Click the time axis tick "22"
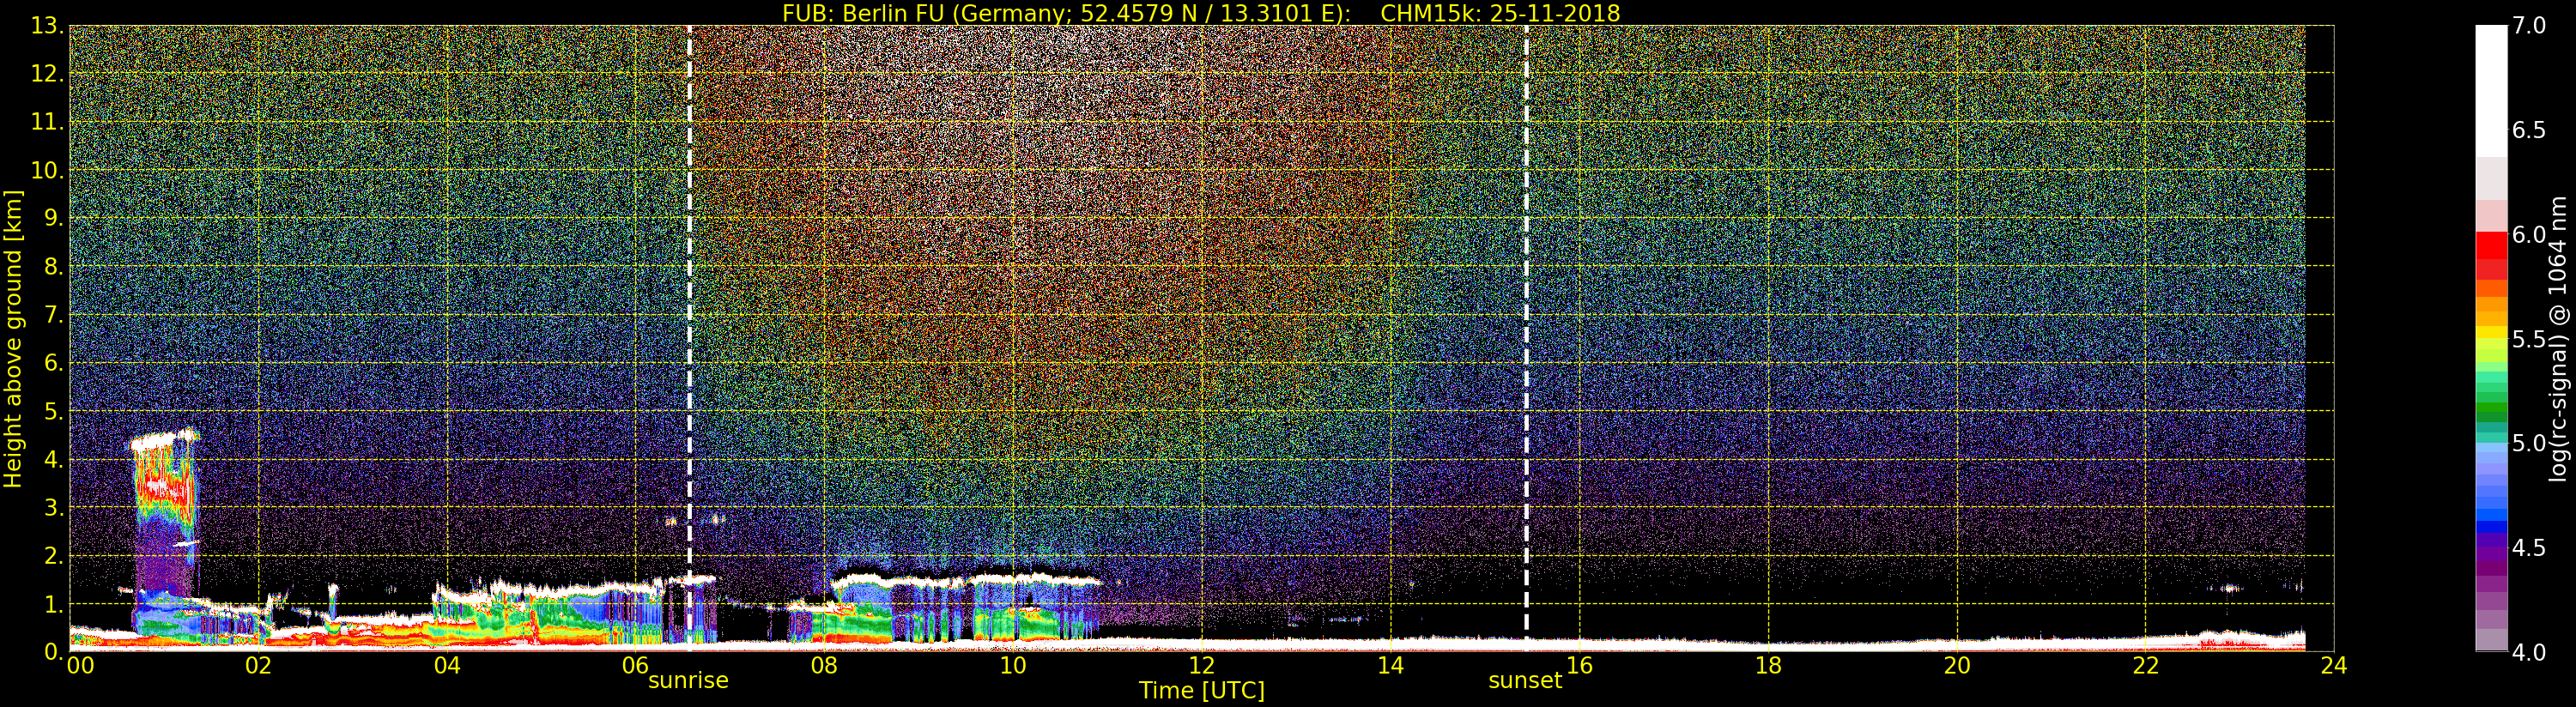The image size is (2576, 707). [2145, 666]
